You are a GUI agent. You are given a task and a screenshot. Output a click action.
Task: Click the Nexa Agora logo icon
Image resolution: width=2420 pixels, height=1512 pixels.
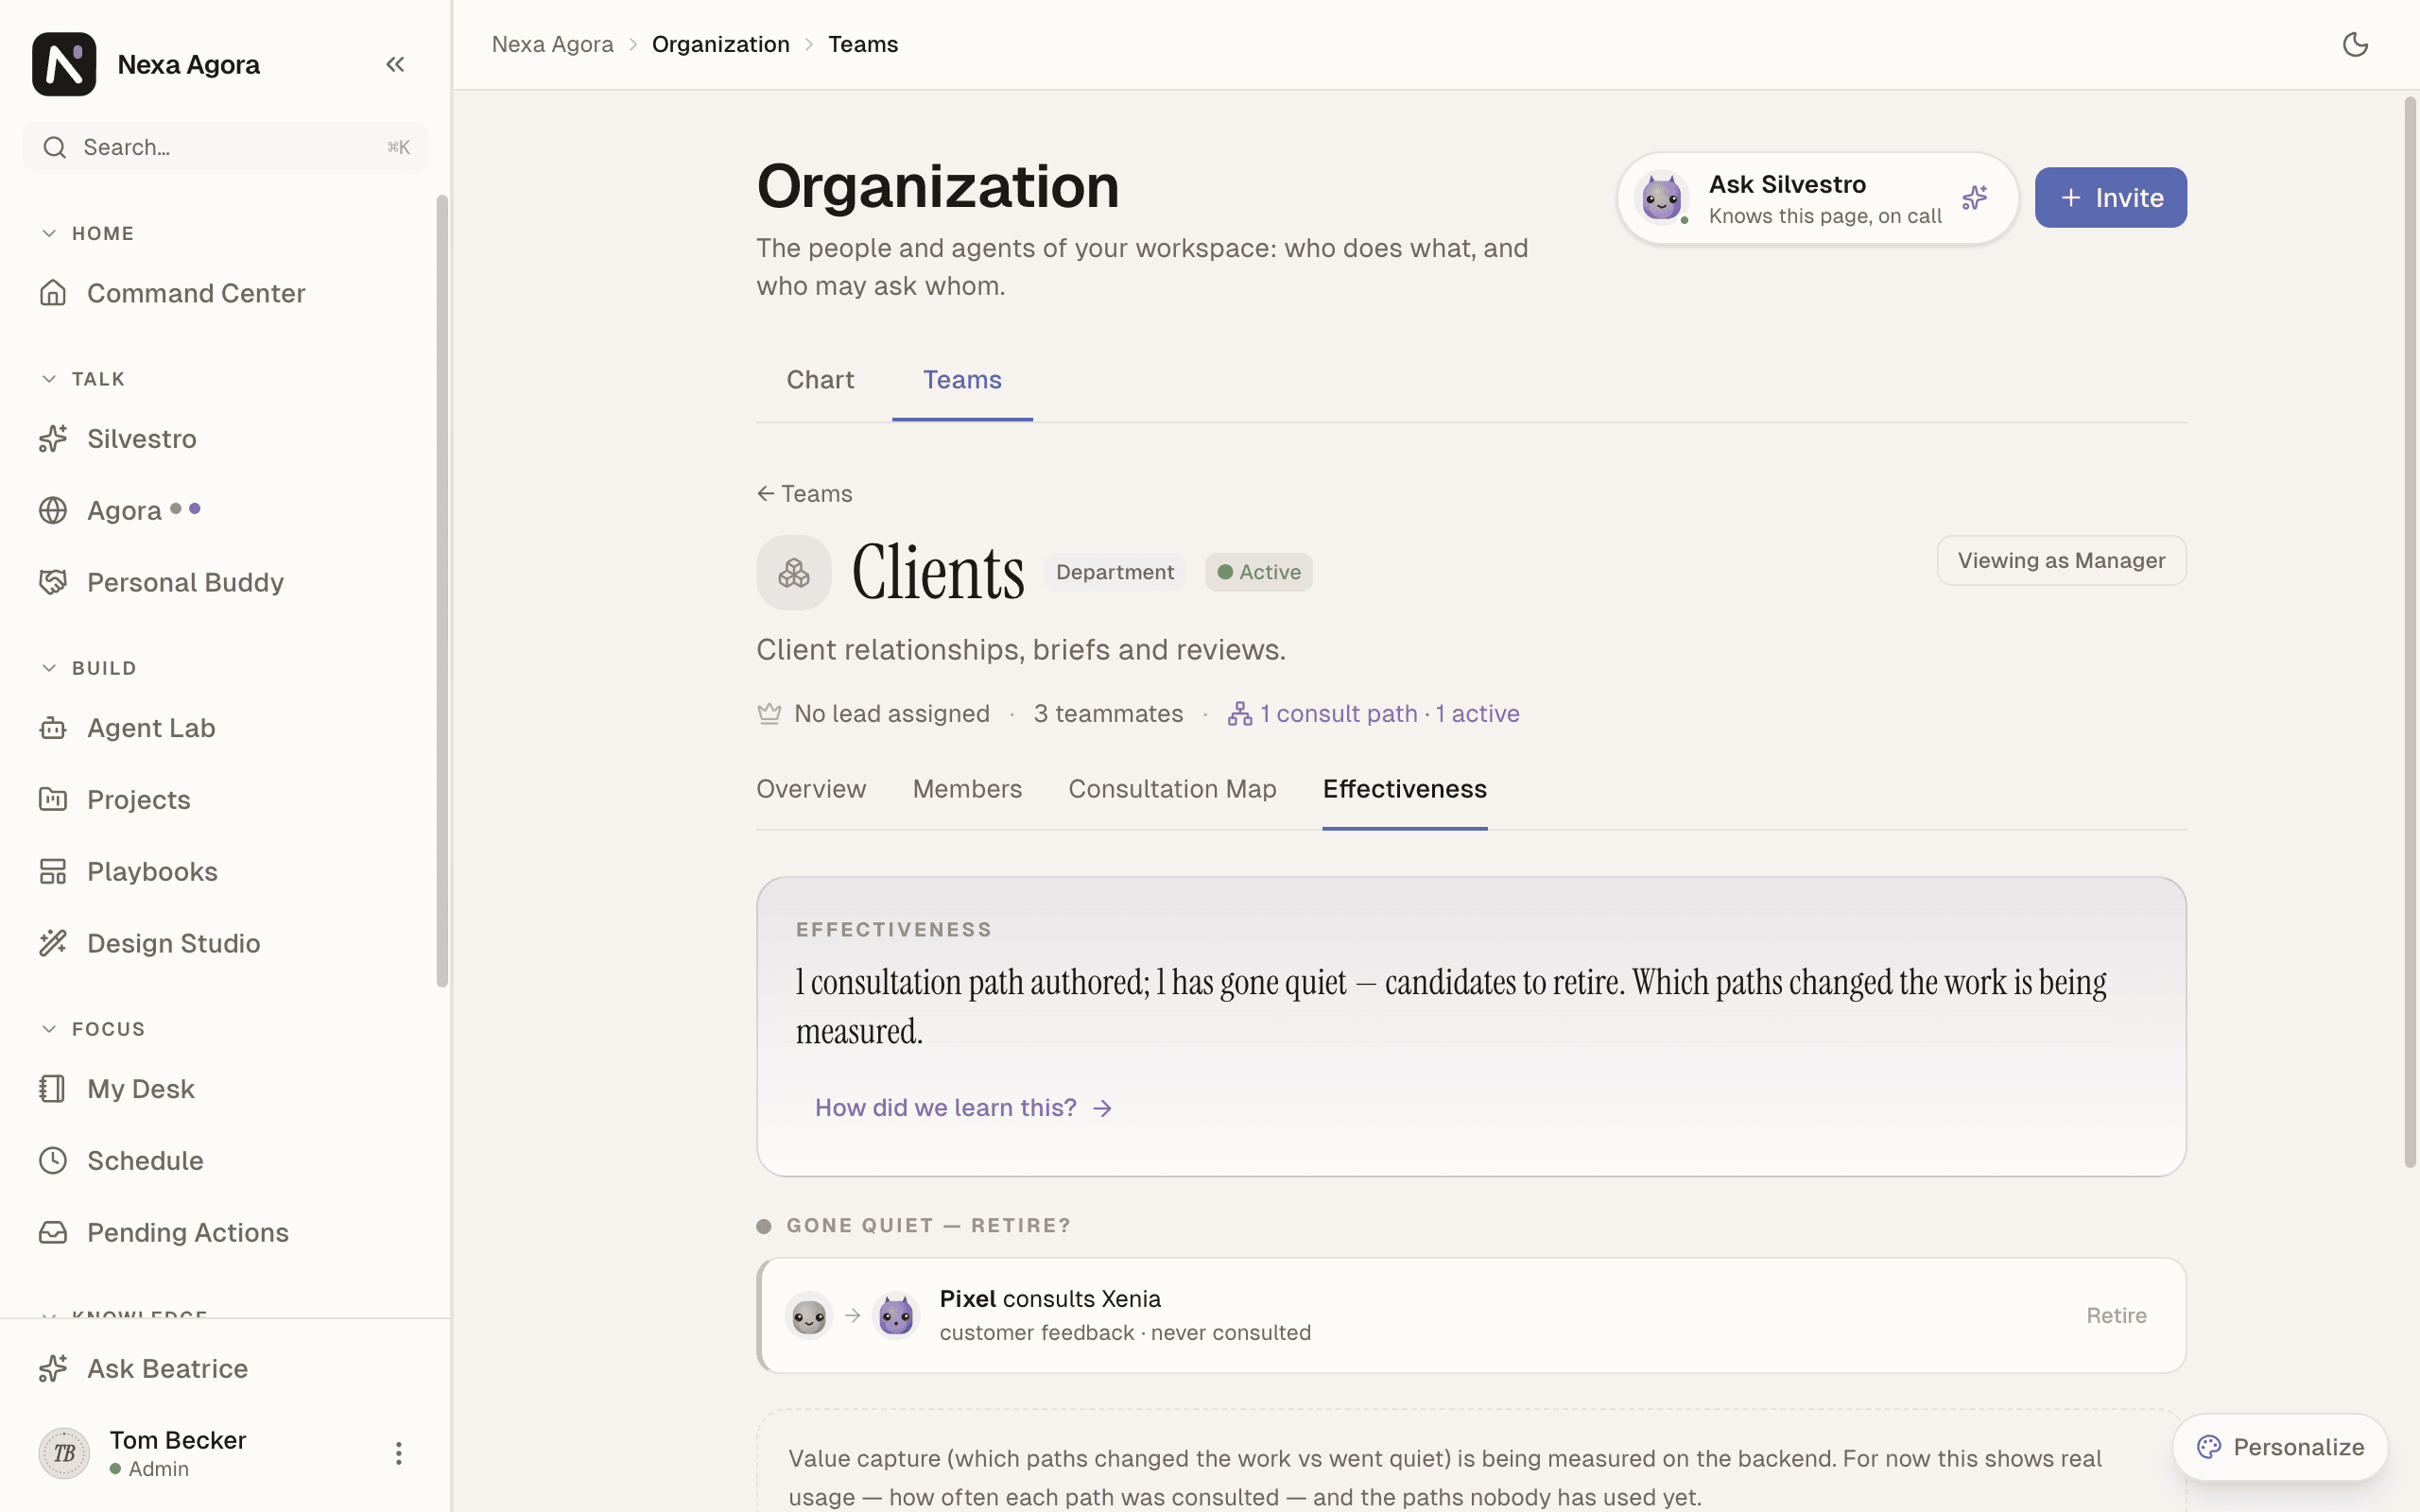click(64, 64)
